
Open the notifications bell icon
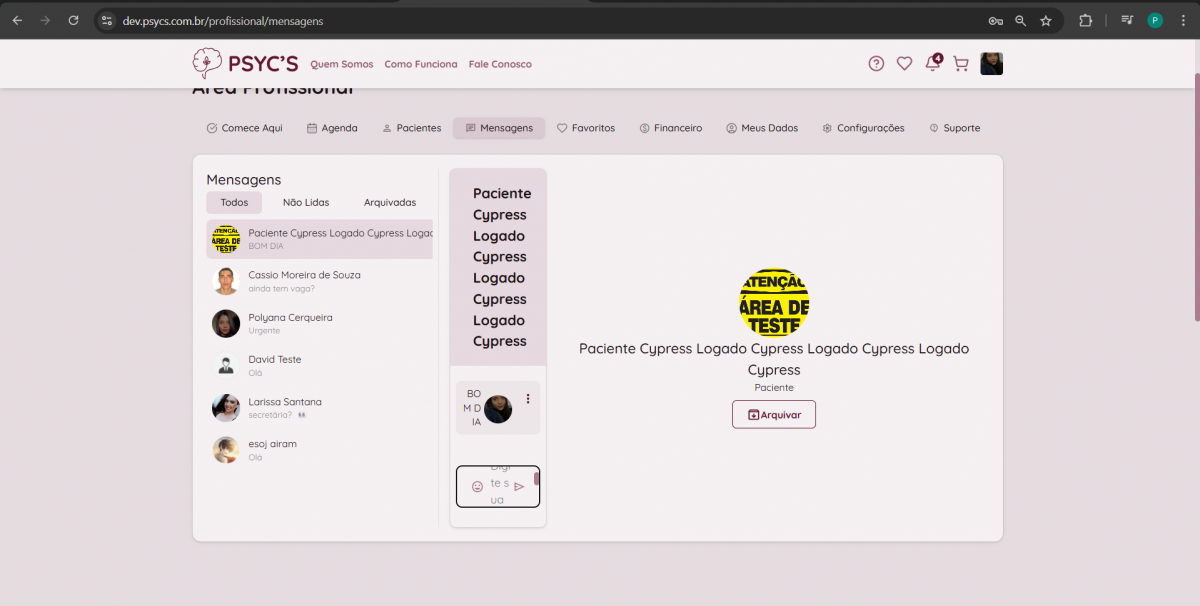pyautogui.click(x=932, y=64)
